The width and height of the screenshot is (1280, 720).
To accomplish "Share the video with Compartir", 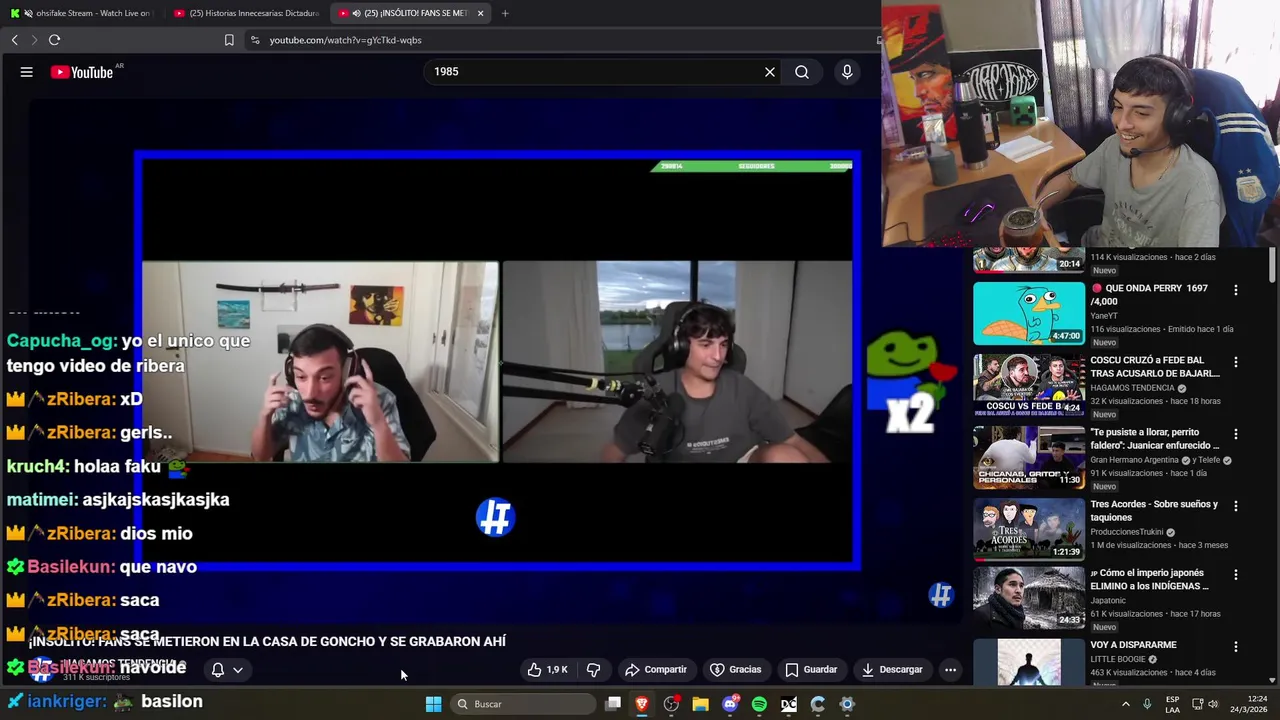I will pyautogui.click(x=656, y=670).
